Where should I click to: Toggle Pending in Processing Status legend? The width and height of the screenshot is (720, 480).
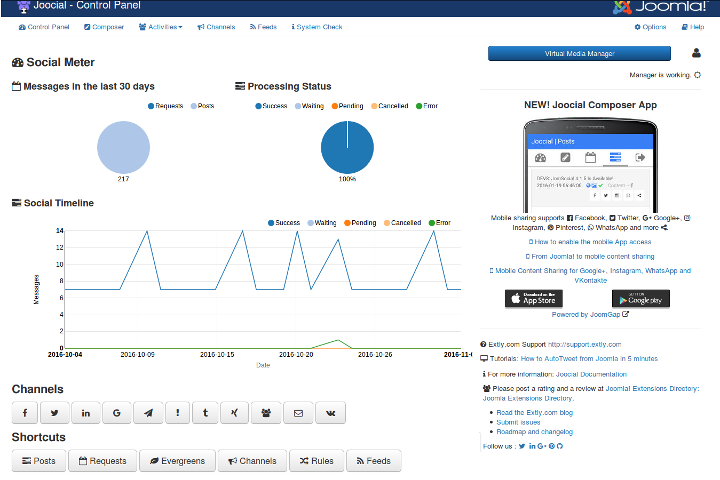(x=348, y=106)
